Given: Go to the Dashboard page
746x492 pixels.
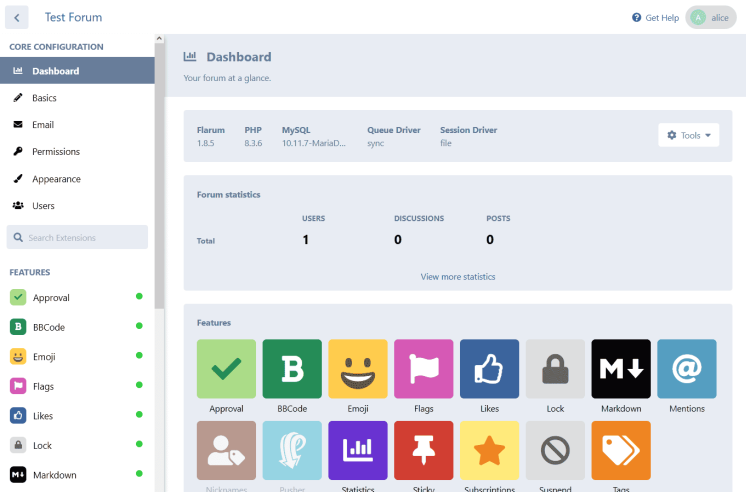Looking at the screenshot, I should (x=77, y=70).
